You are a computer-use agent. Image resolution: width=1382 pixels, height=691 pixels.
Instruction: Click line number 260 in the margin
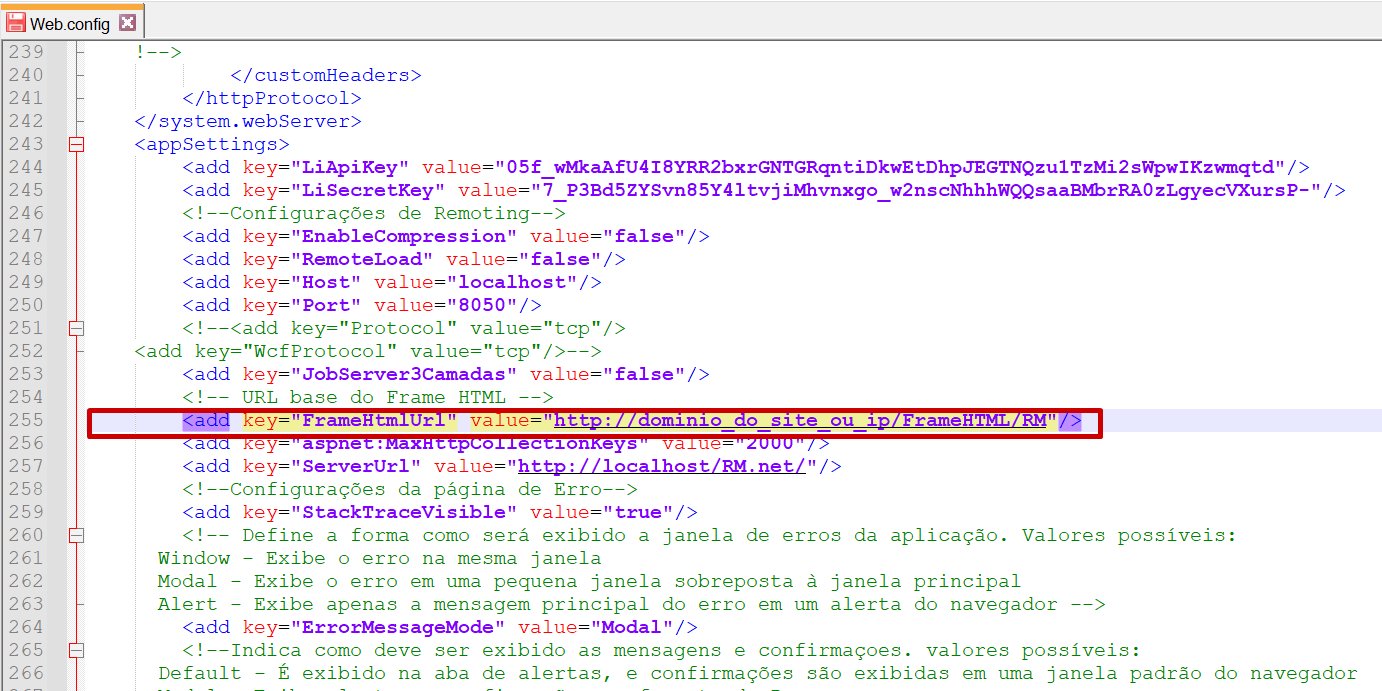pos(26,535)
